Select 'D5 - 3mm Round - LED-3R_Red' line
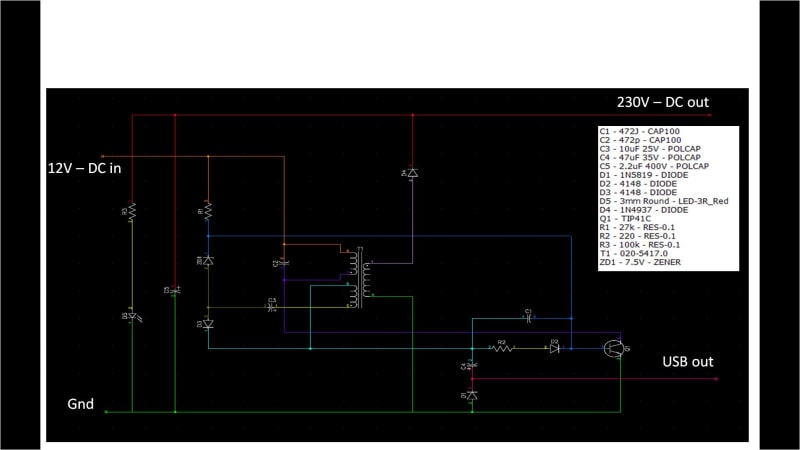The width and height of the screenshot is (800, 450). coord(664,201)
